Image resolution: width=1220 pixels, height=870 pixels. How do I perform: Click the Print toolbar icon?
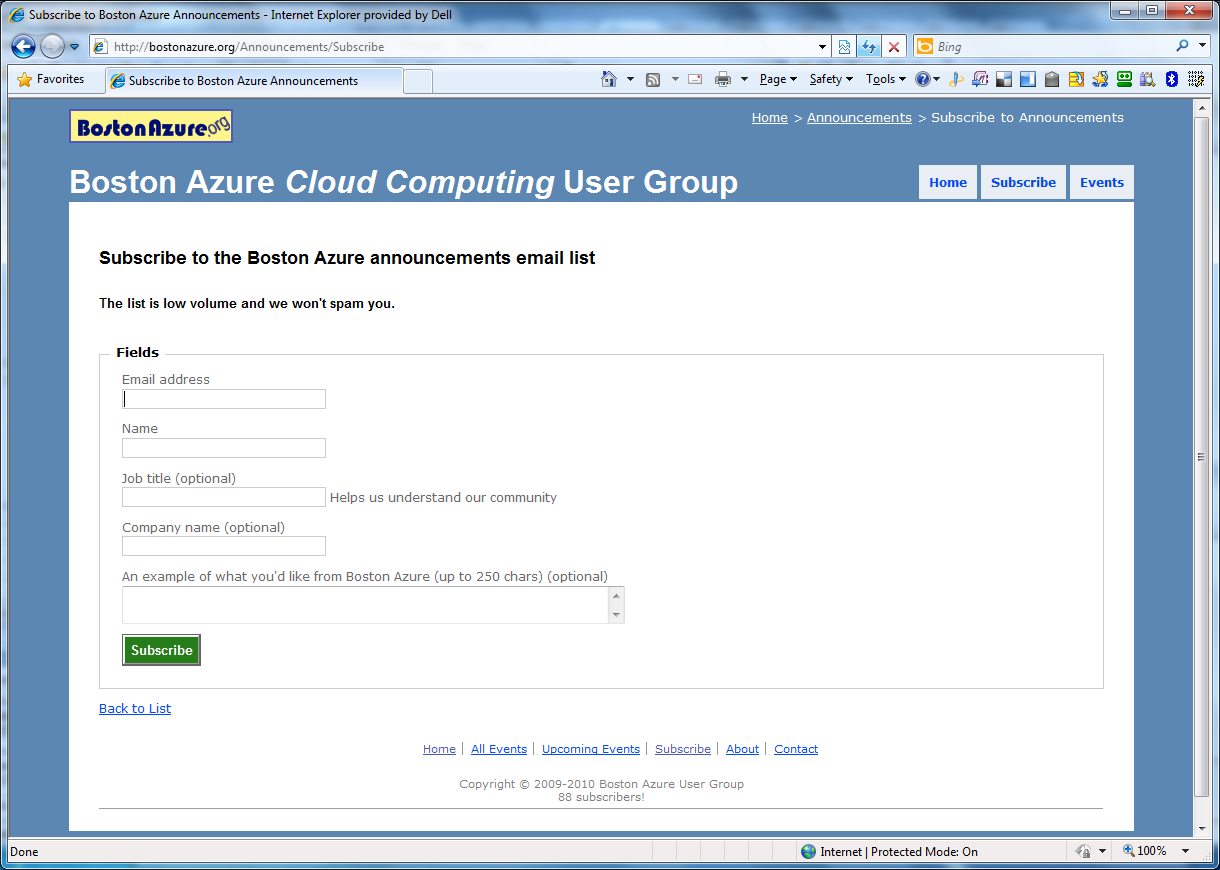[722, 79]
